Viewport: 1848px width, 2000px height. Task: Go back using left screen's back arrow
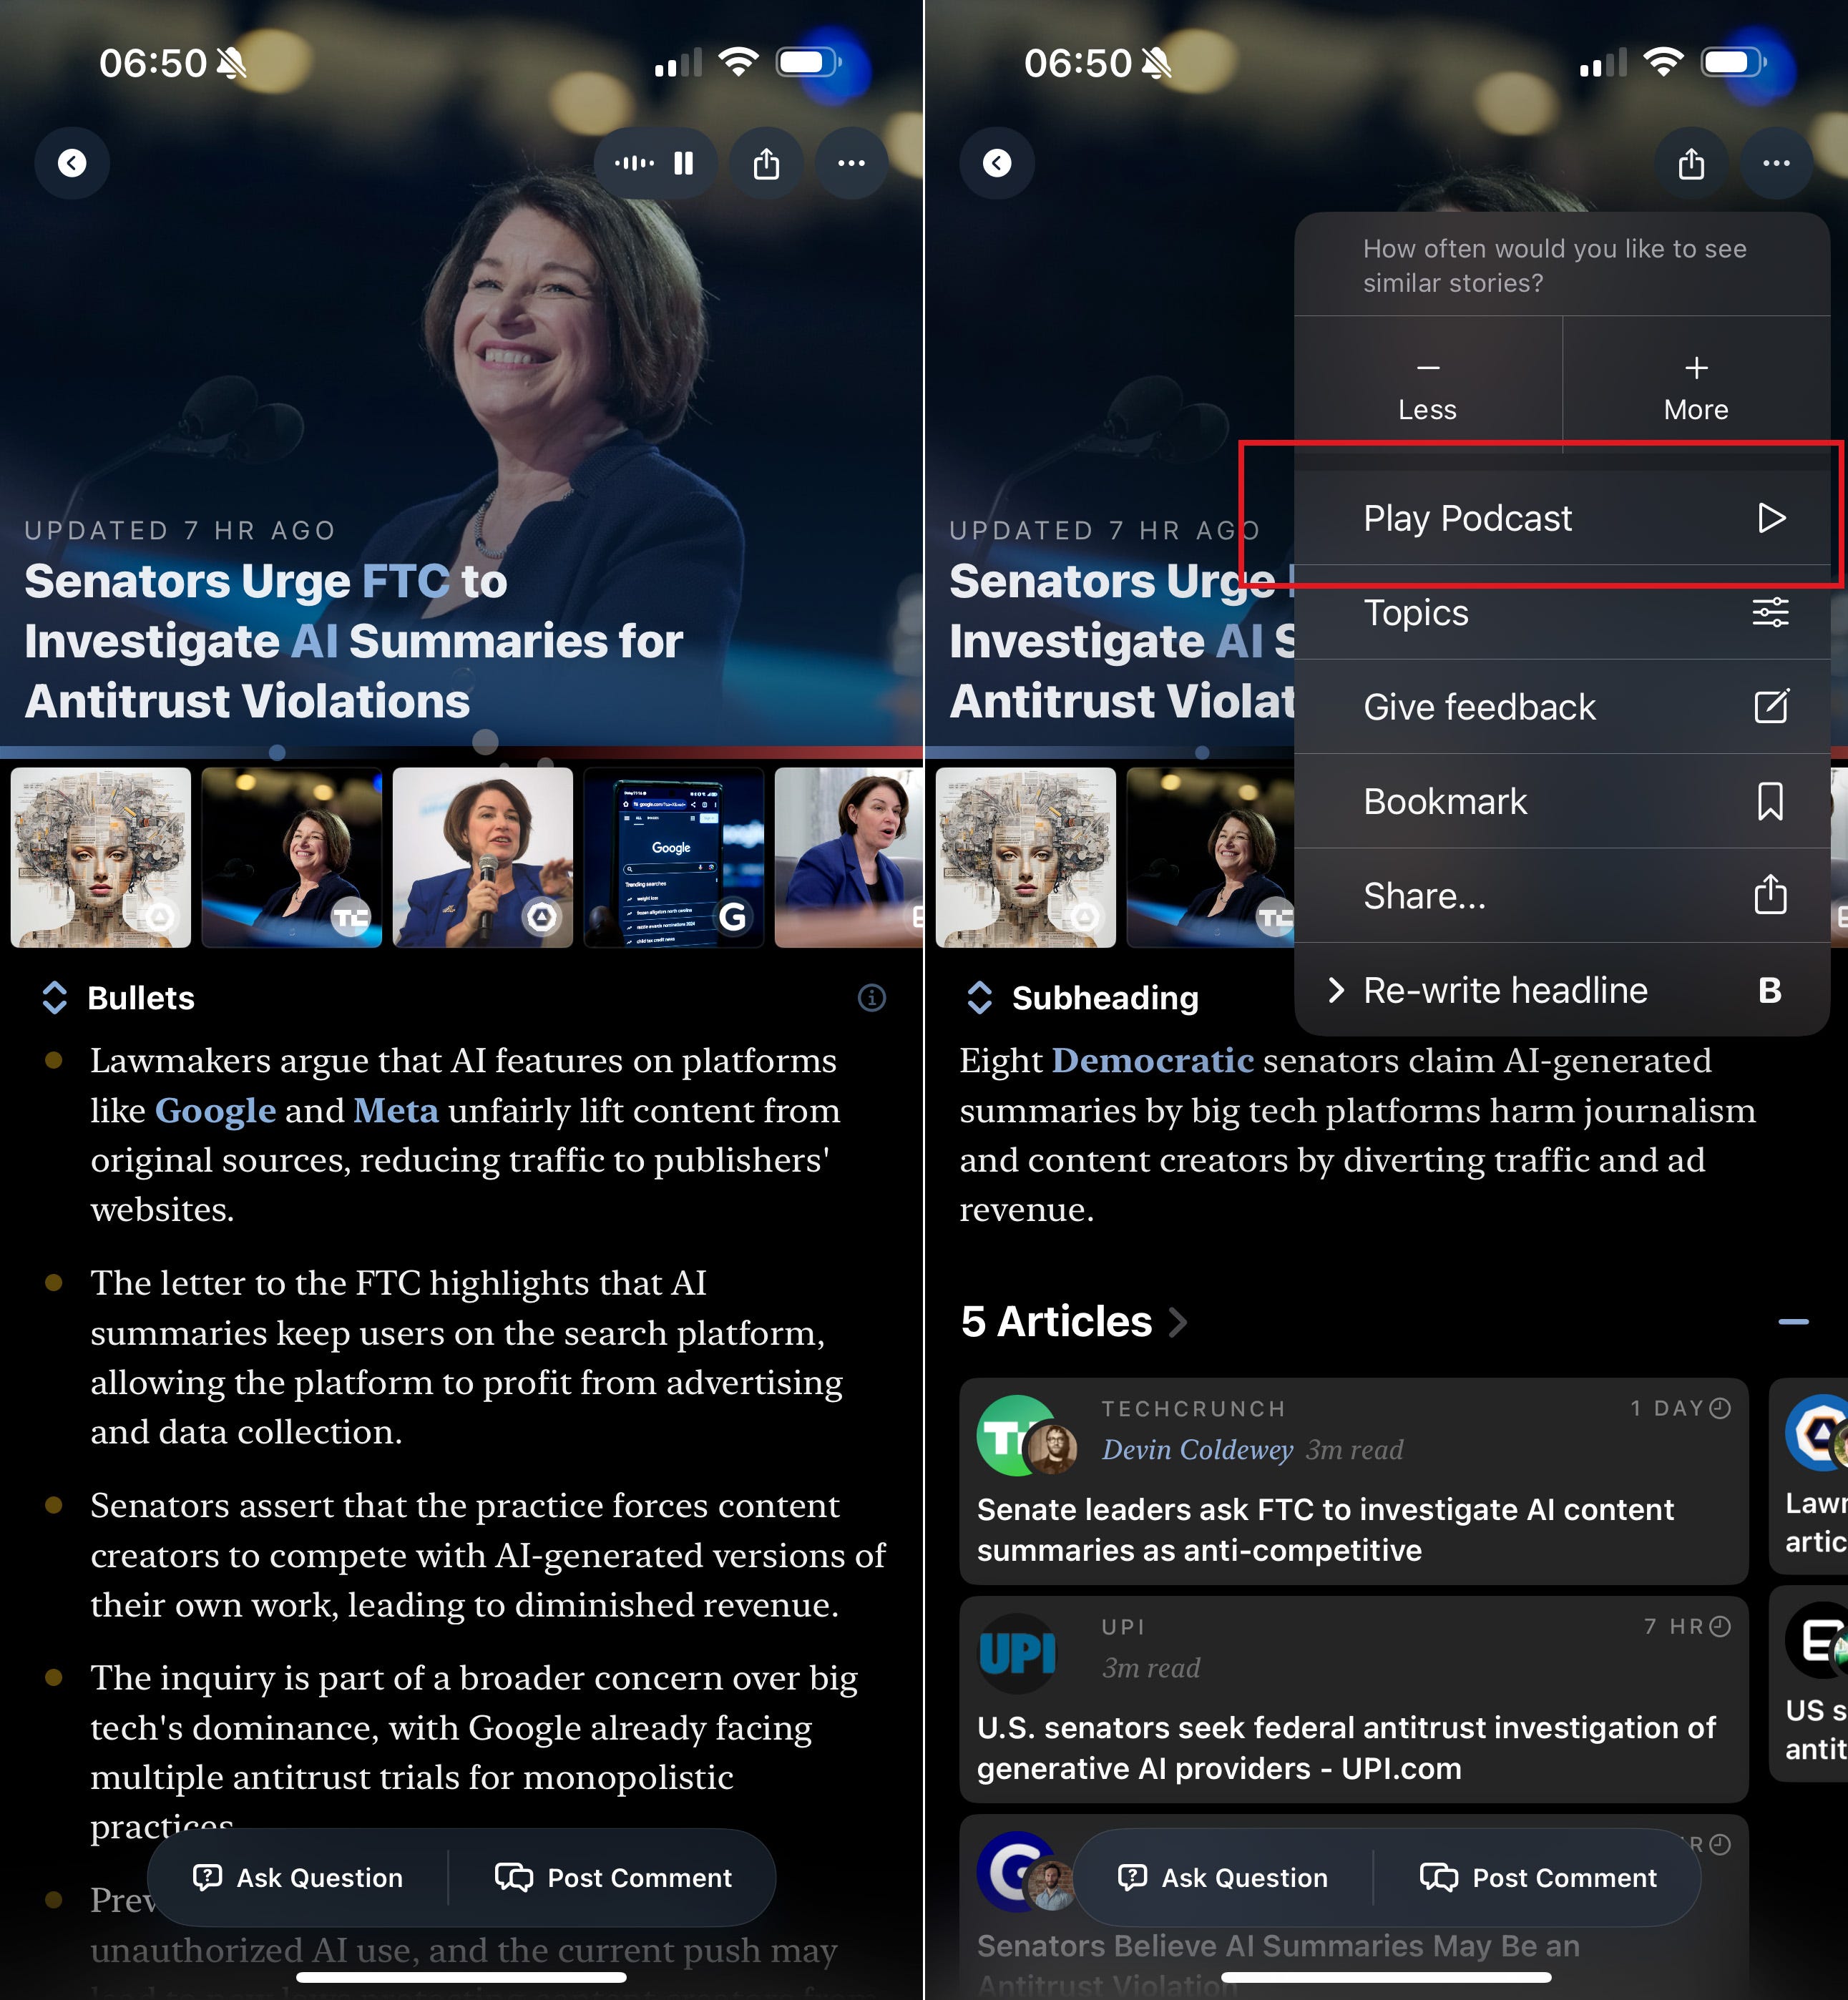tap(72, 163)
